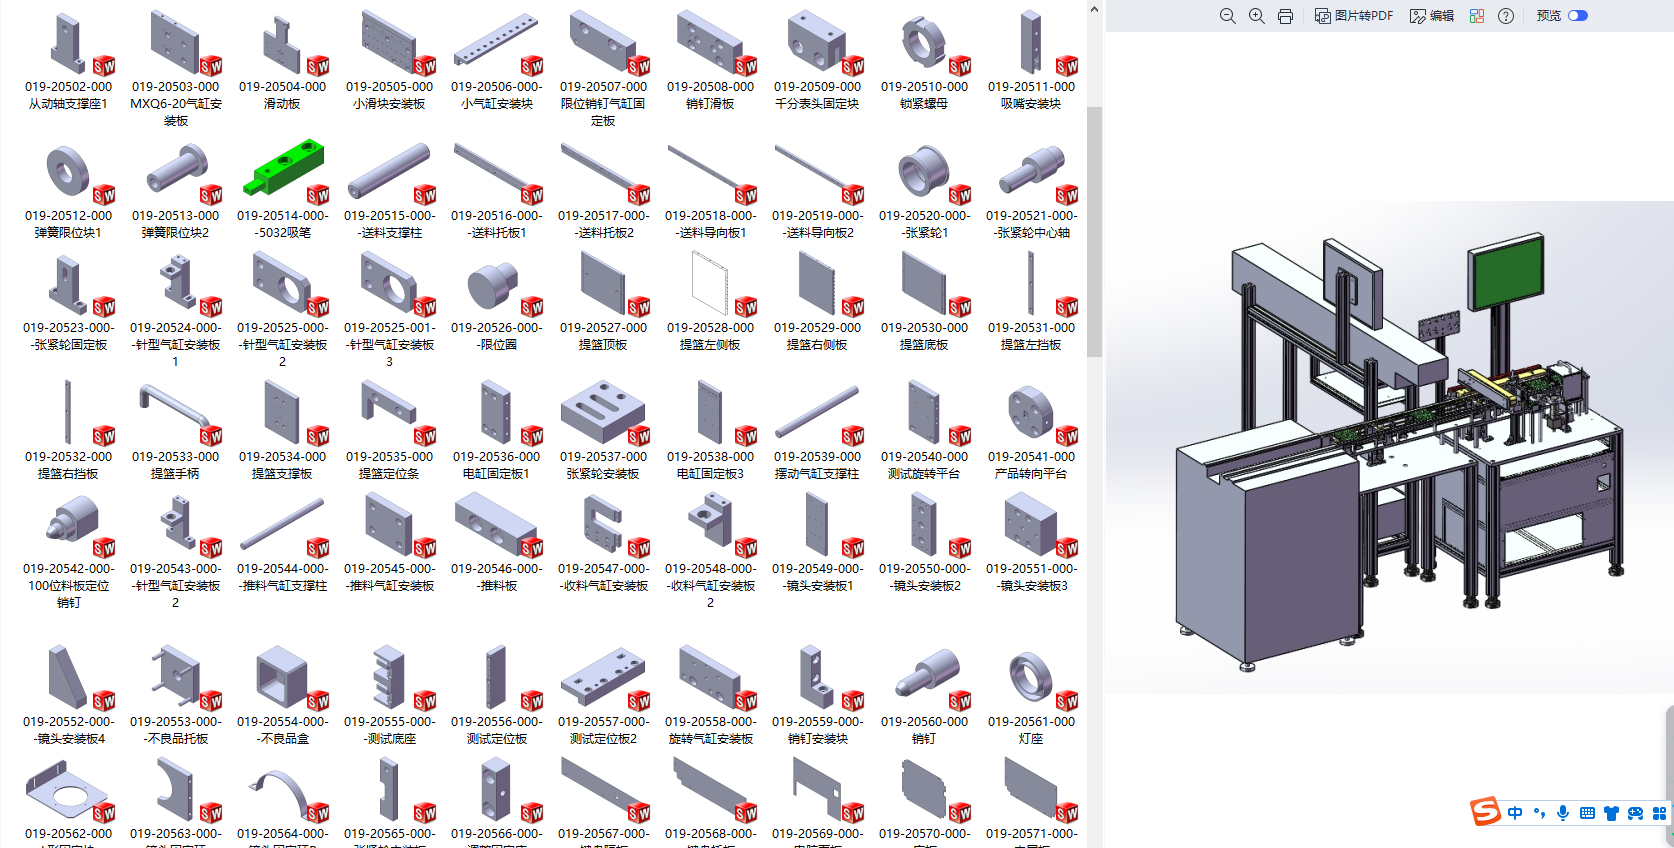Select file 019-20533-000 提篮手柄
The image size is (1674, 848).
pyautogui.click(x=176, y=431)
